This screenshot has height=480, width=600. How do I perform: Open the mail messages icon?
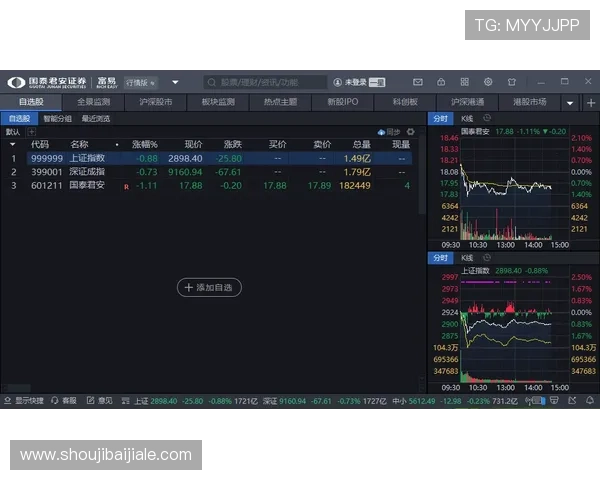click(417, 82)
